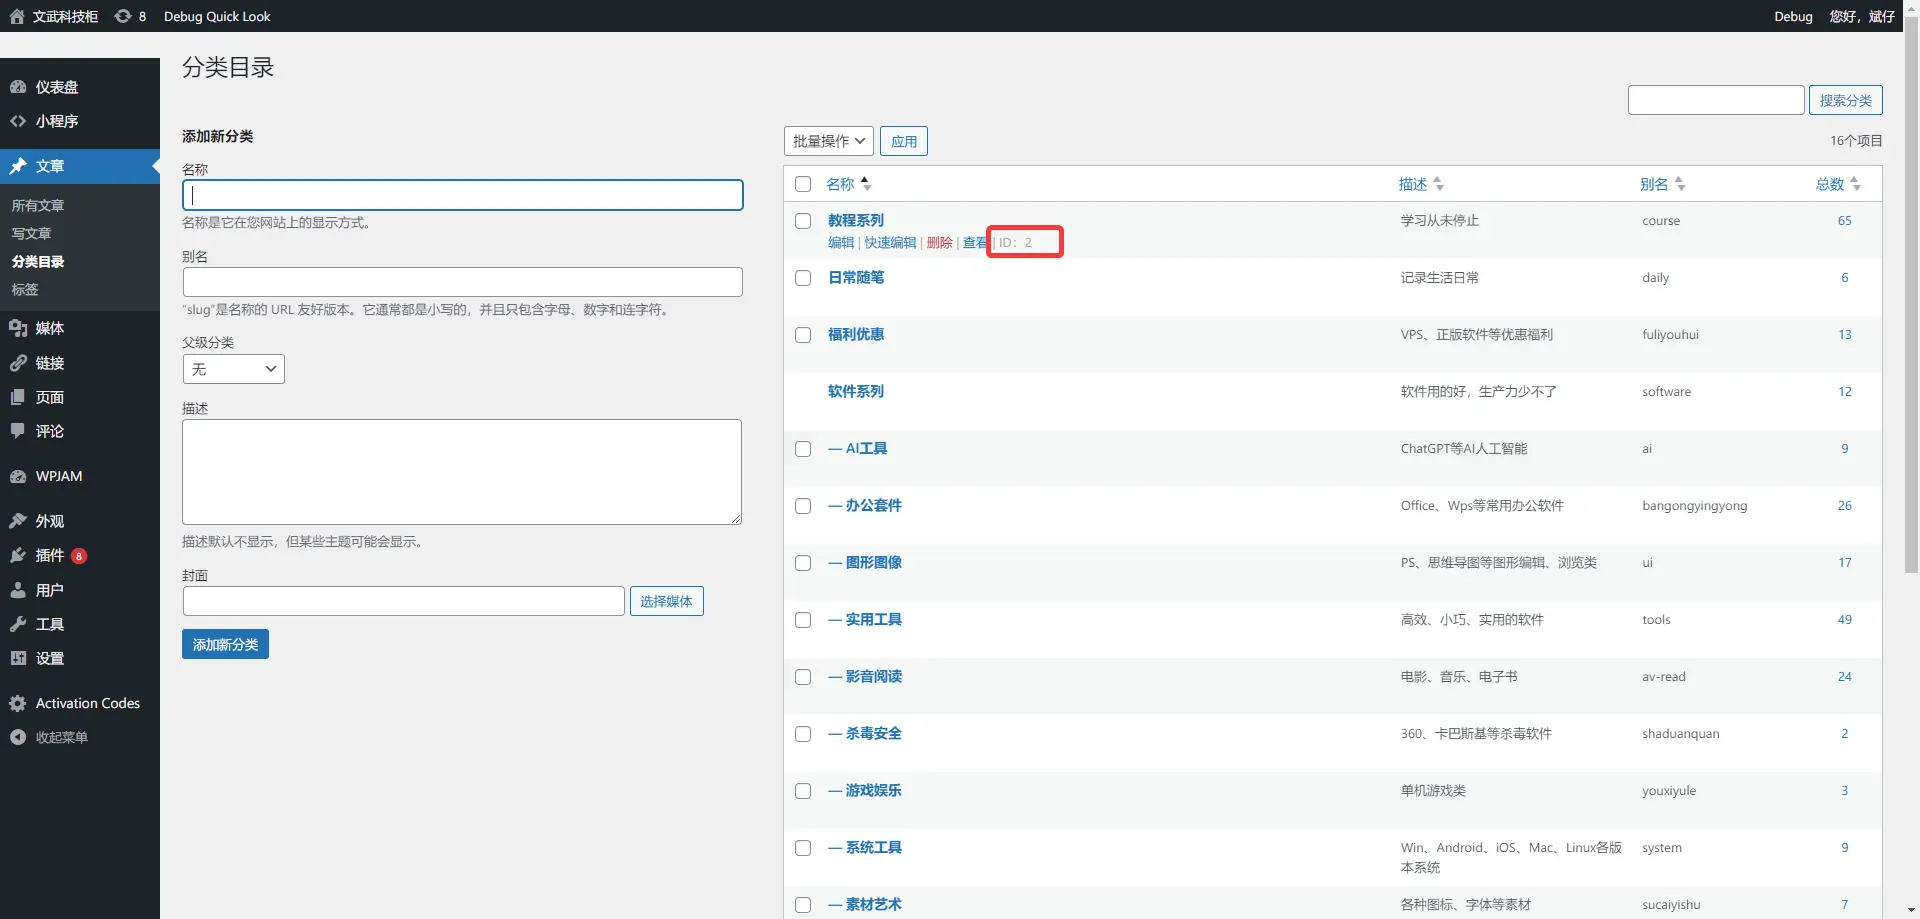
Task: Focus the category search box
Action: coord(1716,100)
